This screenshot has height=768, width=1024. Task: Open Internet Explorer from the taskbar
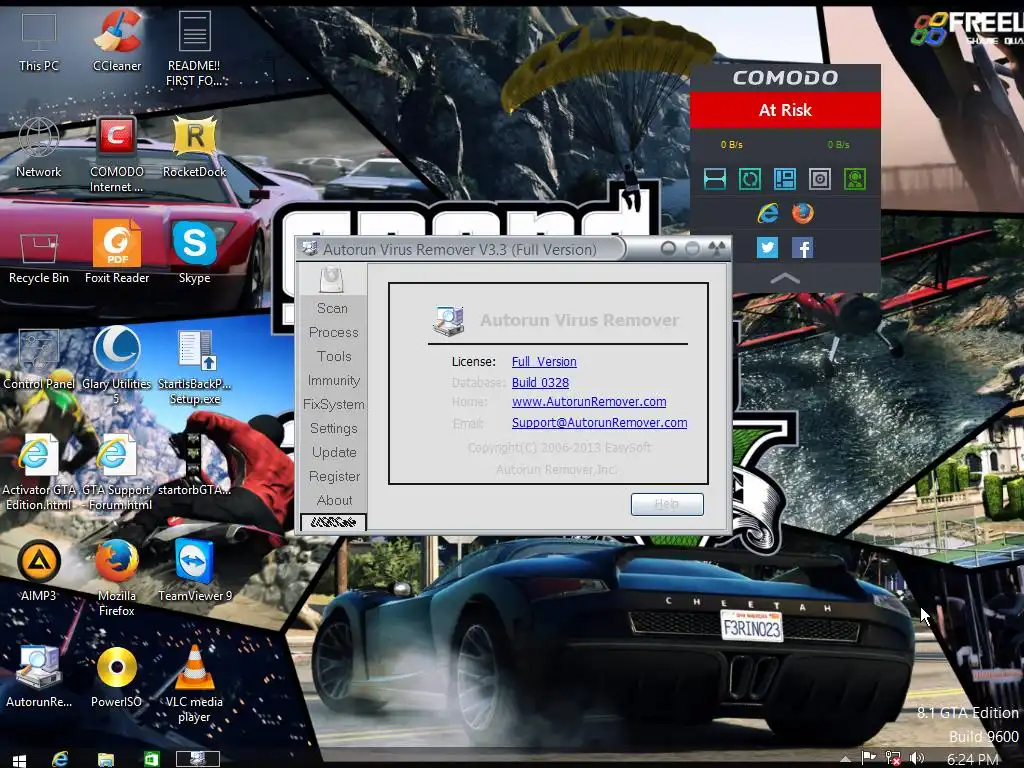(x=60, y=759)
